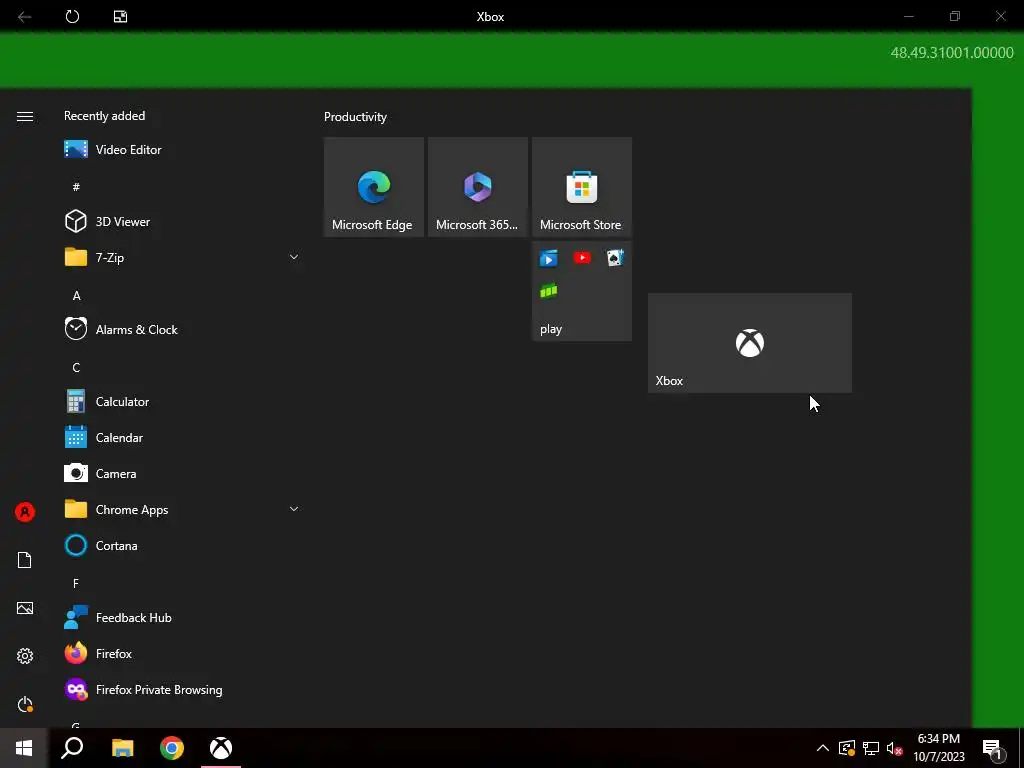The height and width of the screenshot is (768, 1024).
Task: Open Power options in Start sidebar
Action: 25,704
